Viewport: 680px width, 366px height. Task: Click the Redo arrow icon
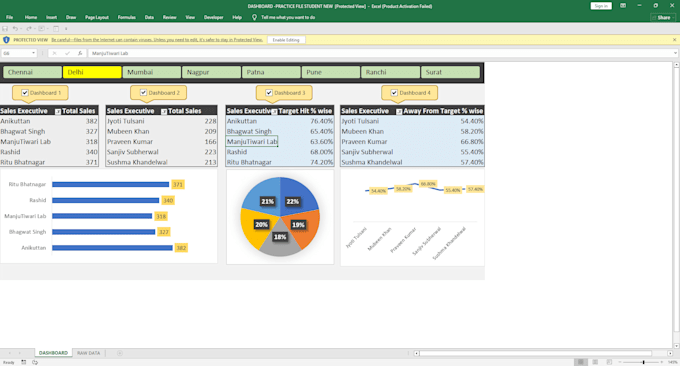pos(29,29)
